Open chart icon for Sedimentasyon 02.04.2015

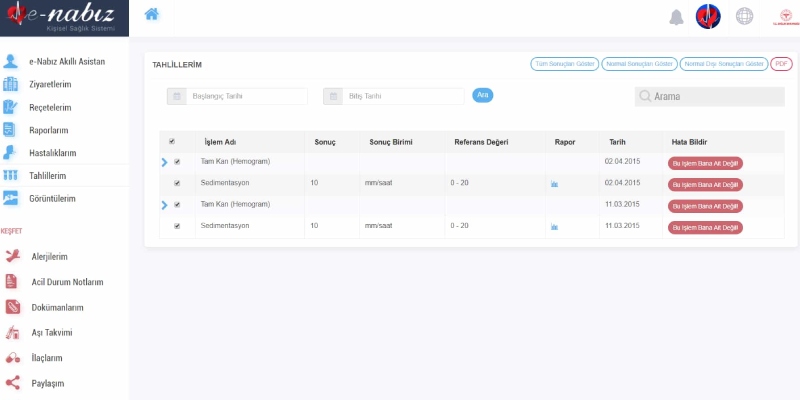pos(555,184)
